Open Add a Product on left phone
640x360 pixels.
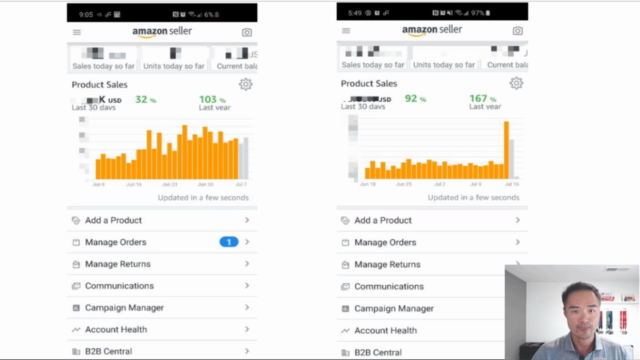tap(162, 220)
